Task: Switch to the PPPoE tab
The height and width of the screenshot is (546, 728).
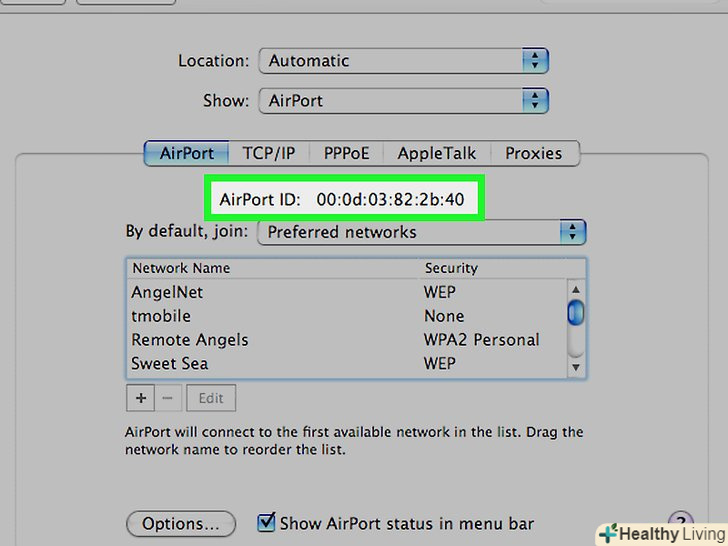Action: [346, 153]
